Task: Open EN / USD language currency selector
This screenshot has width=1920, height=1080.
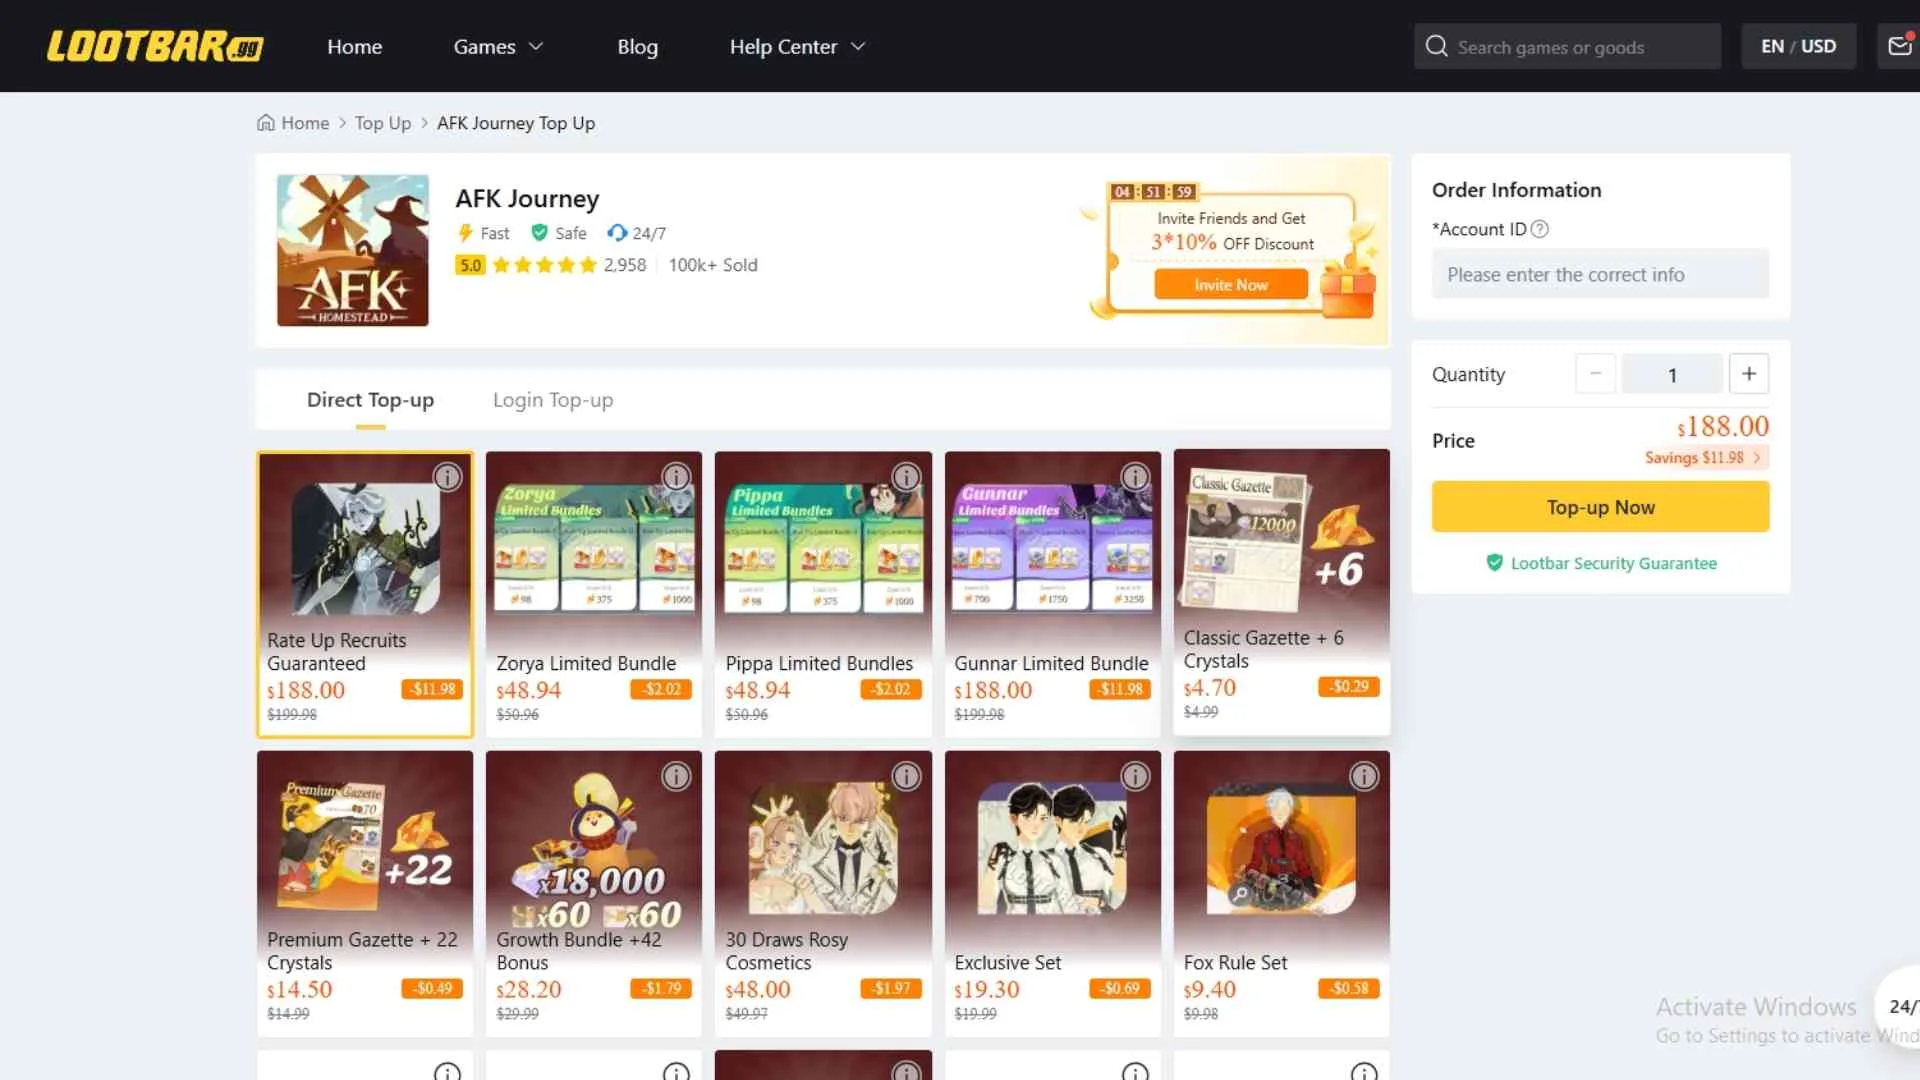Action: click(x=1798, y=46)
